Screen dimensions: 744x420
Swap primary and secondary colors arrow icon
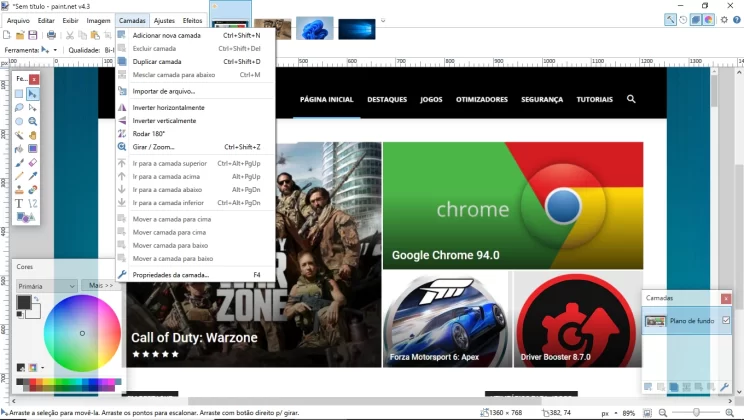[36, 299]
